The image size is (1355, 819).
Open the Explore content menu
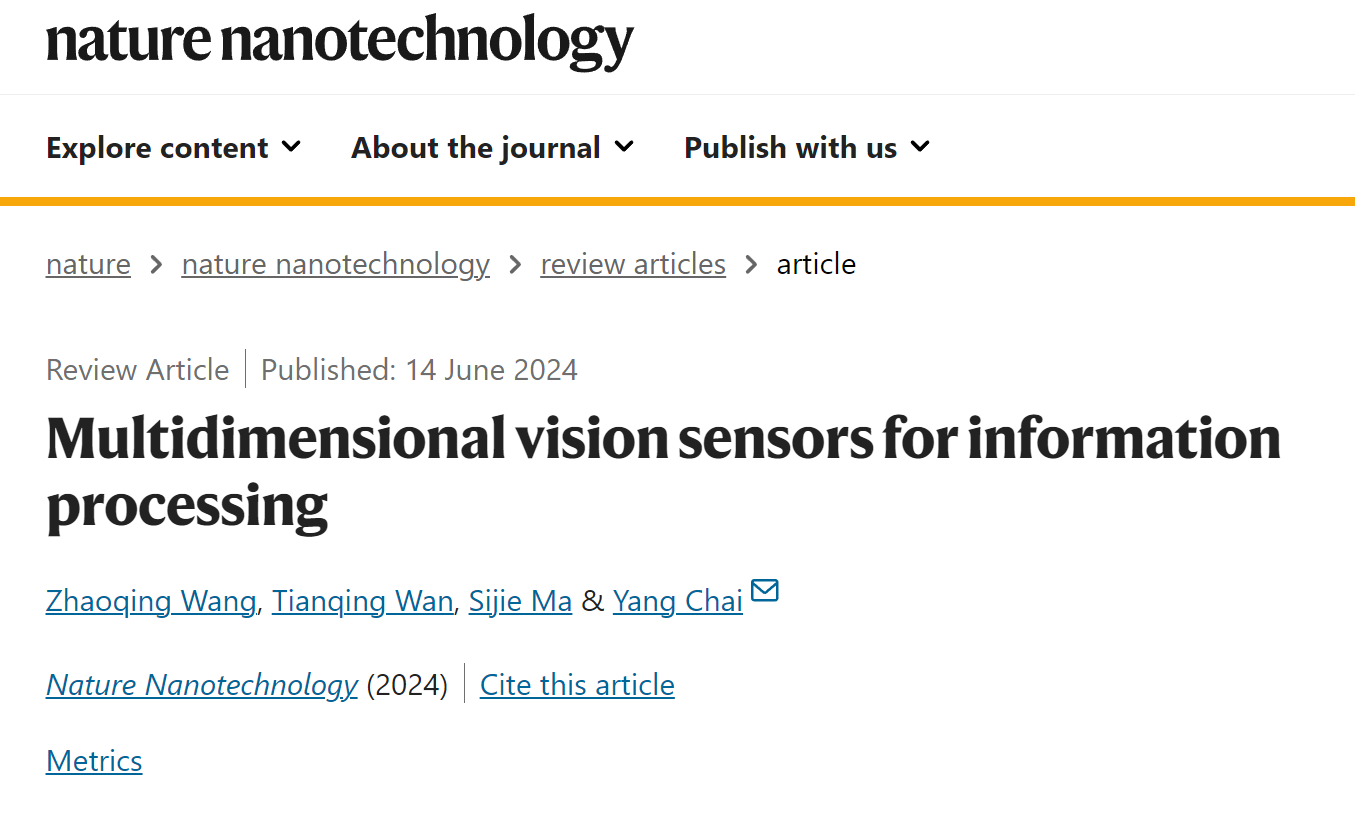[x=173, y=148]
